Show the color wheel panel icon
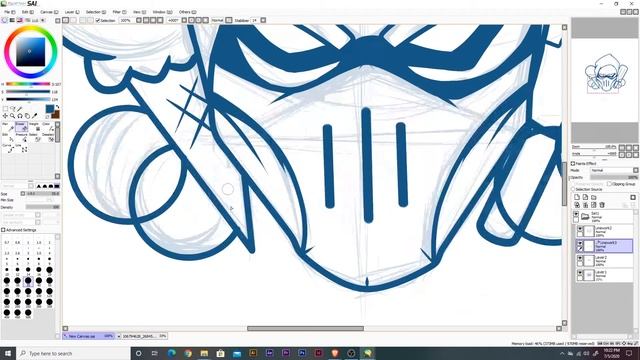The width and height of the screenshot is (640, 360). pyautogui.click(x=4, y=20)
